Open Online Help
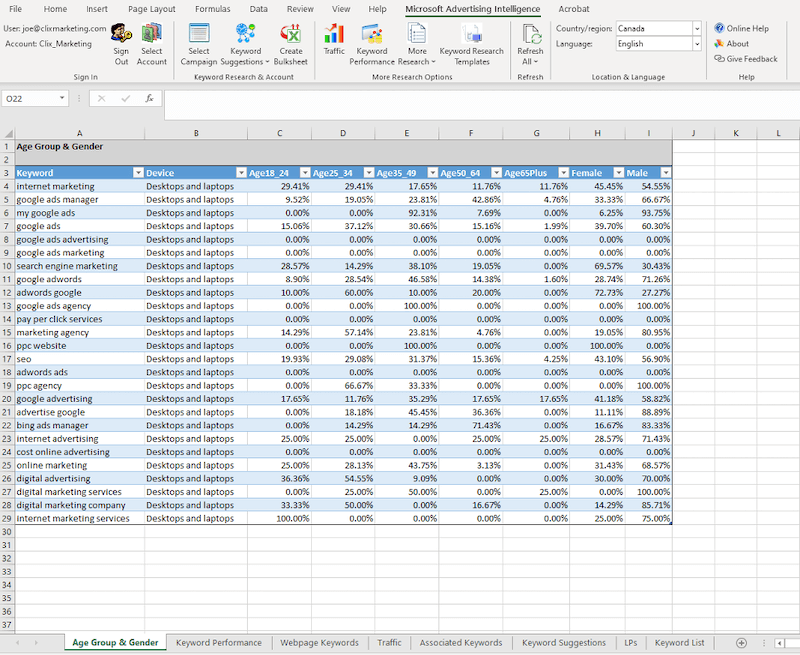 (x=742, y=28)
